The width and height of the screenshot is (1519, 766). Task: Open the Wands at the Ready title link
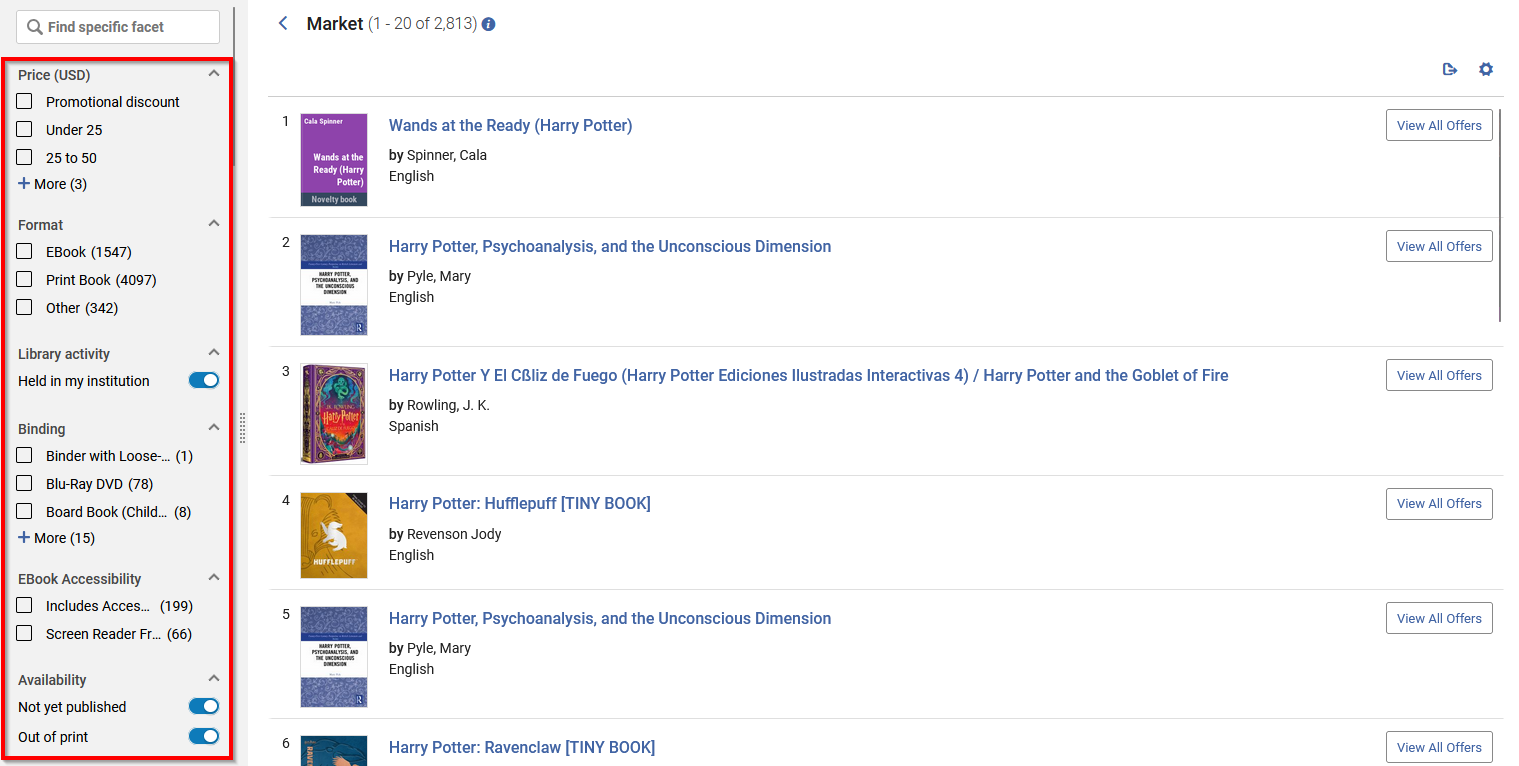pos(510,125)
